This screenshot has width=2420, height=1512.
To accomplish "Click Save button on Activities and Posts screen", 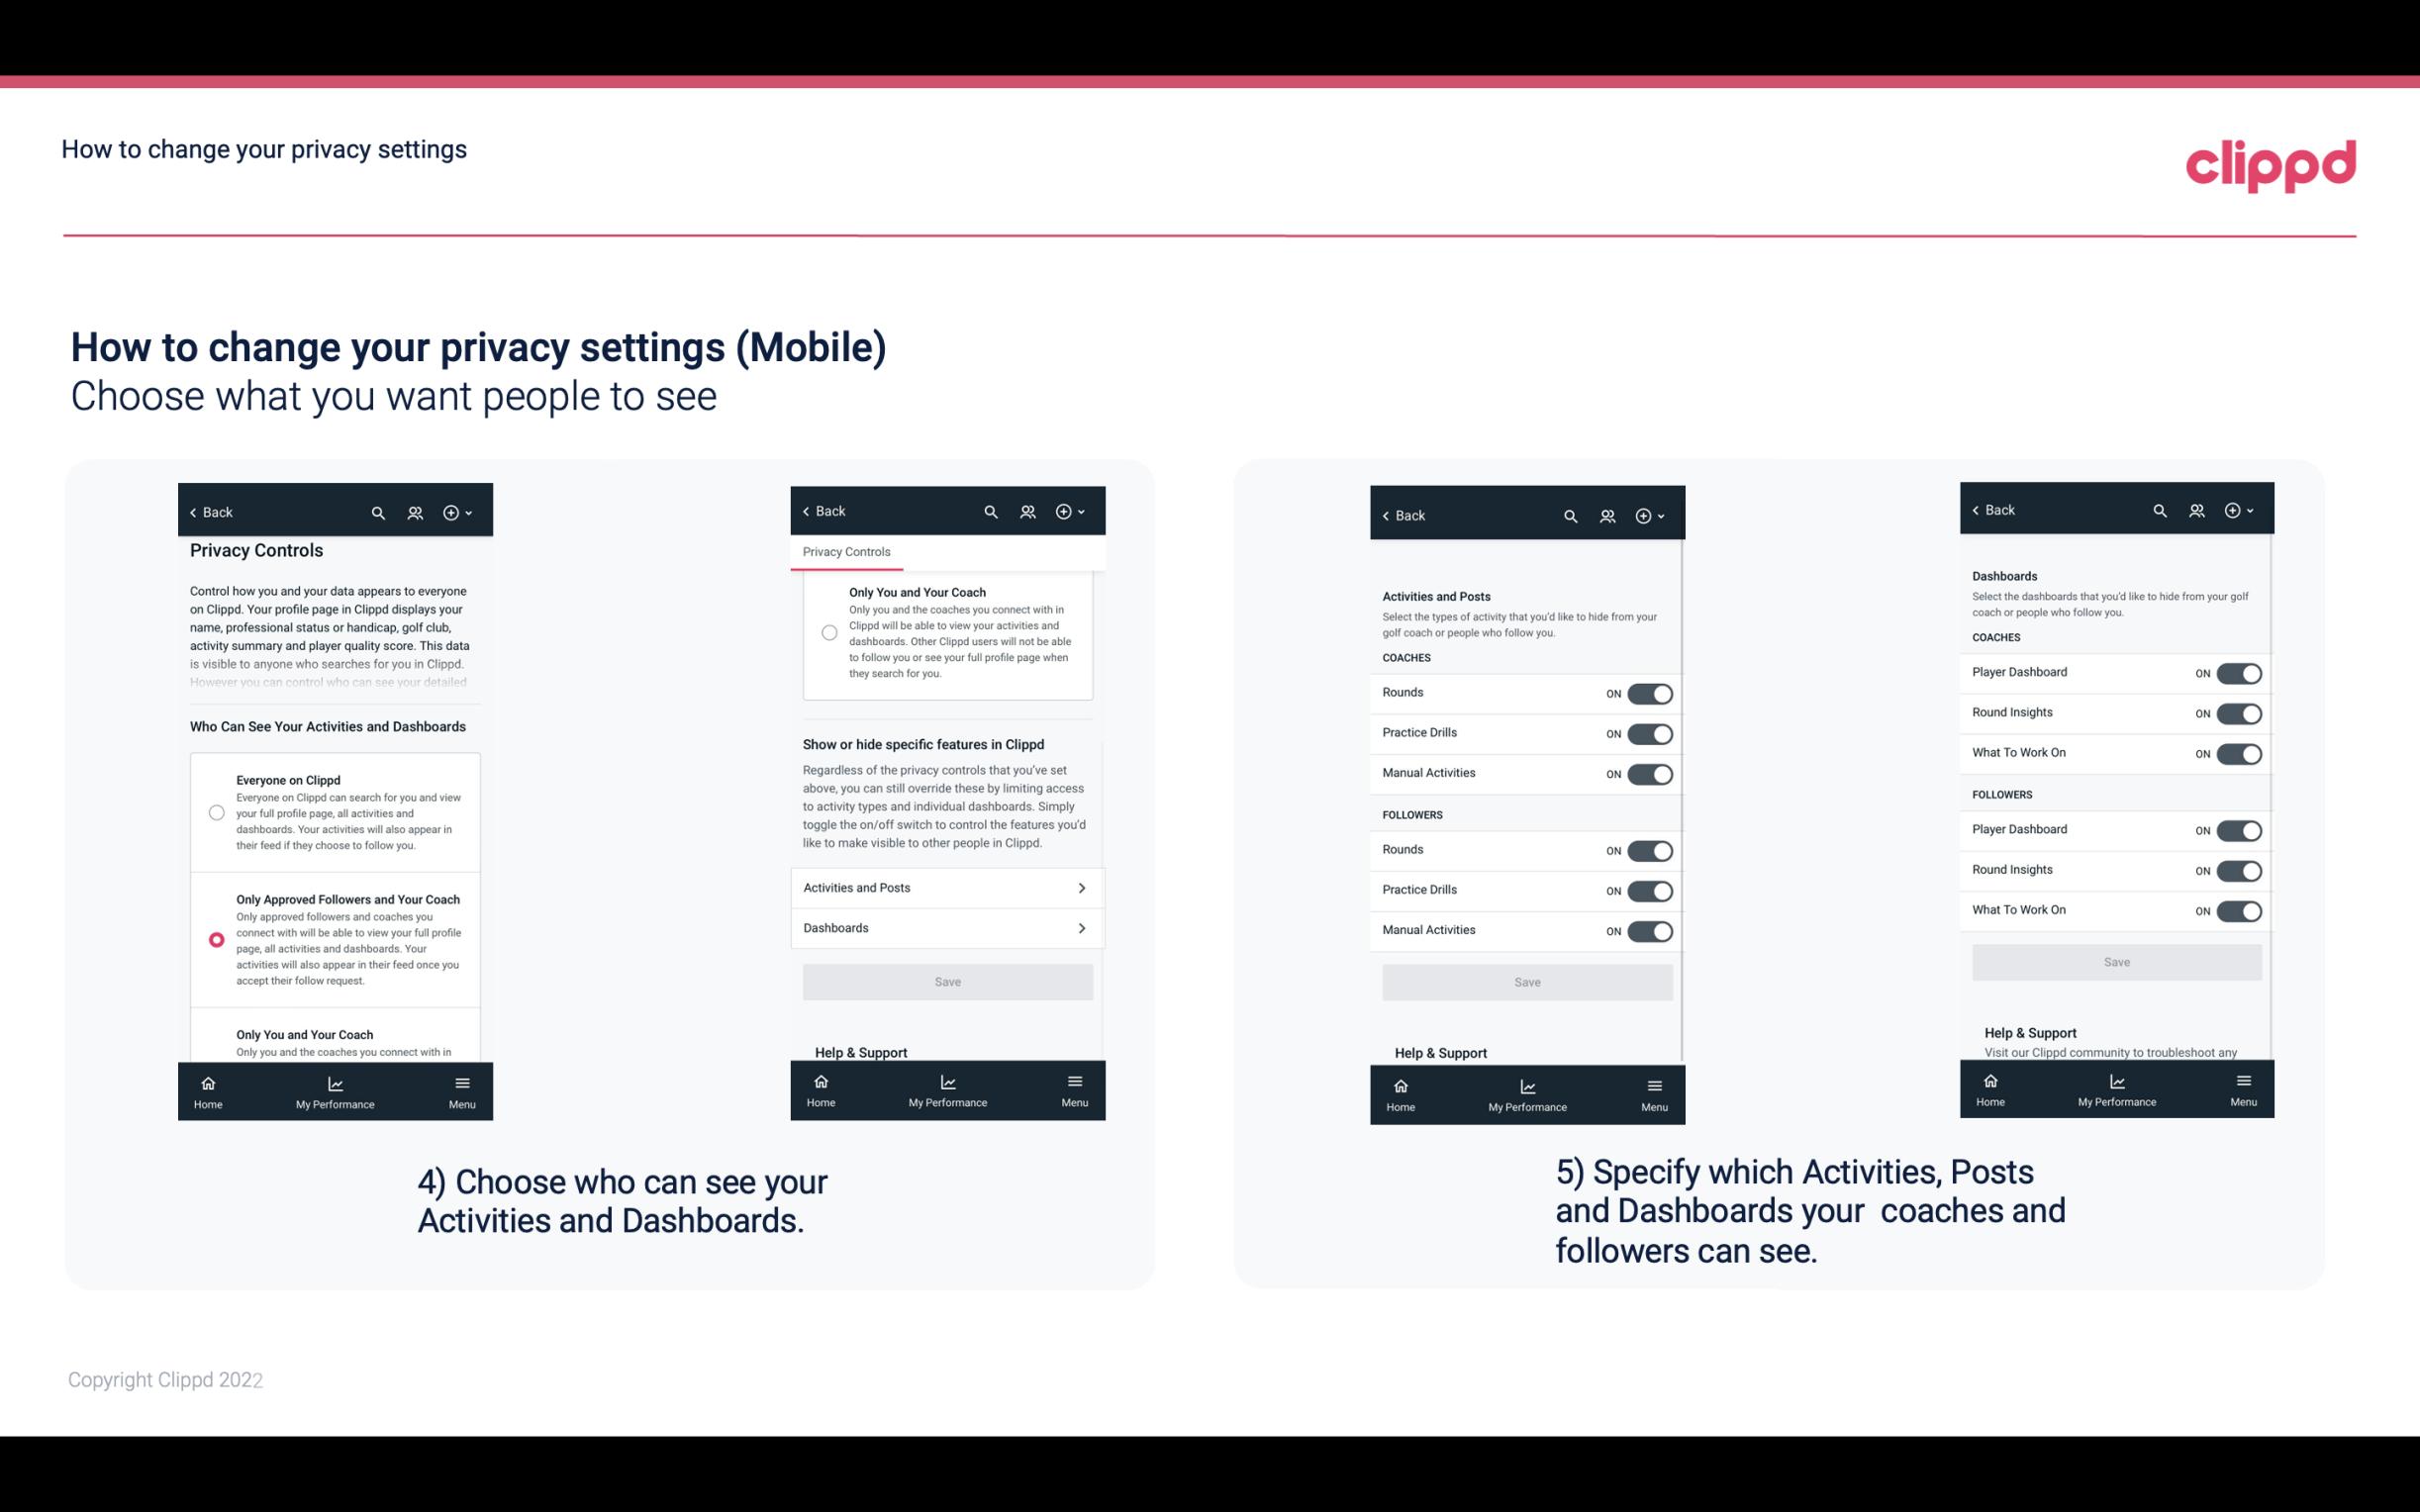I will pos(1526,981).
